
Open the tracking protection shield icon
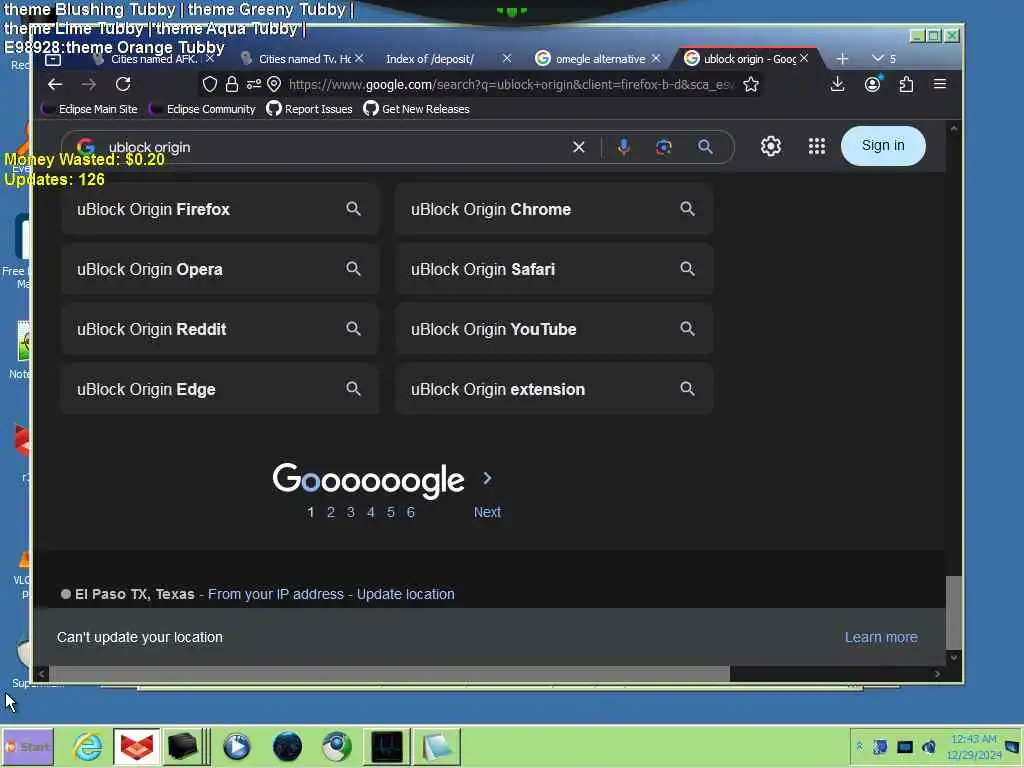tap(210, 84)
